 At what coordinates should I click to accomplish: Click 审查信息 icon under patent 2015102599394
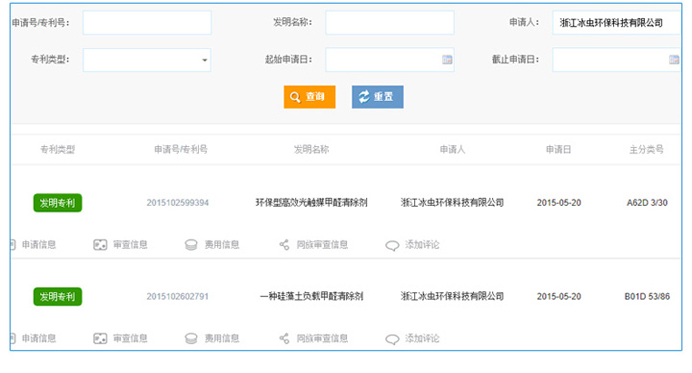[100, 245]
